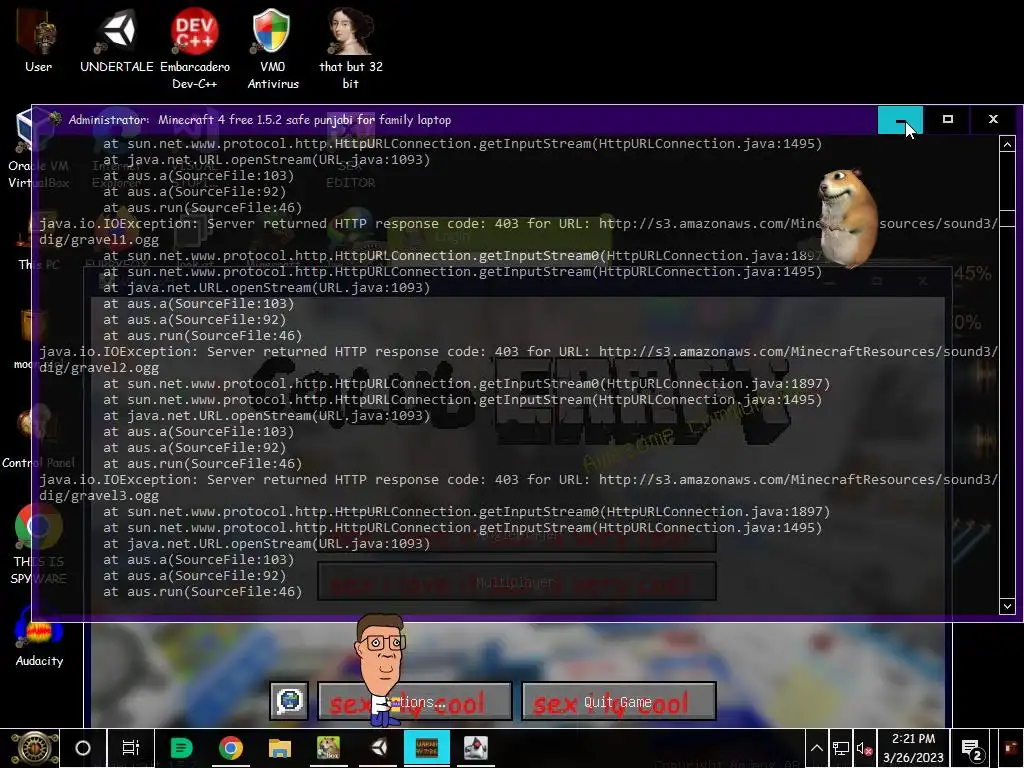
Task: Open the Start button on taskbar
Action: coord(34,748)
